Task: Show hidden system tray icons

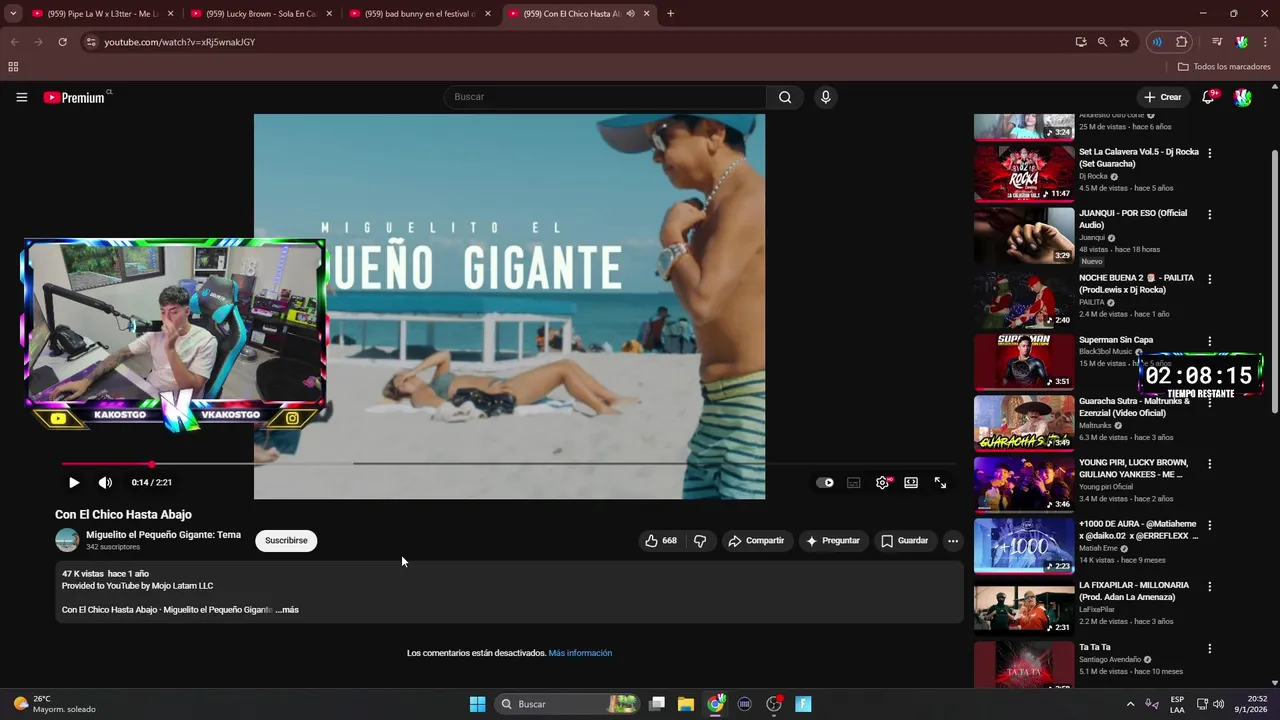Action: point(1130,704)
